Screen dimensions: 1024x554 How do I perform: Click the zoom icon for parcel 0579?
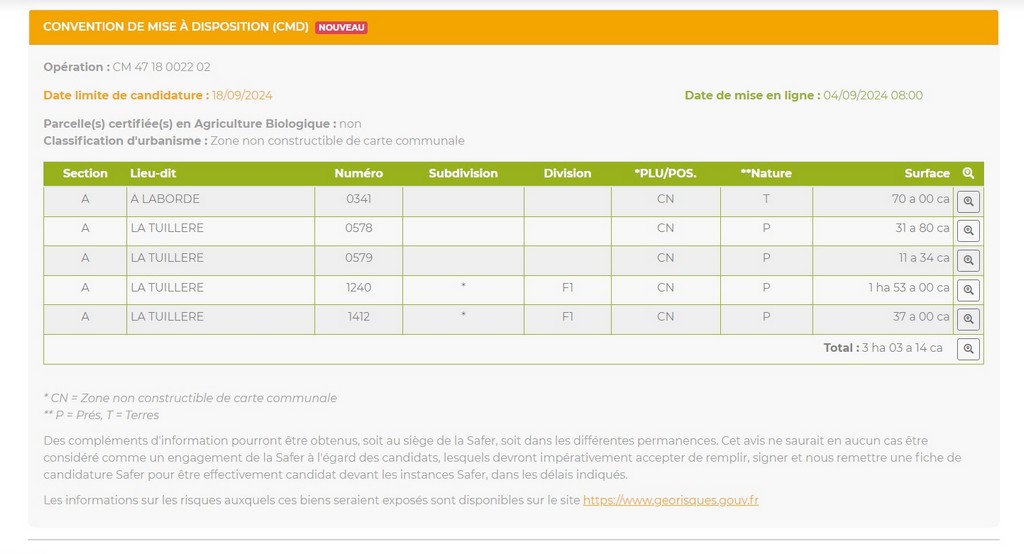click(968, 260)
